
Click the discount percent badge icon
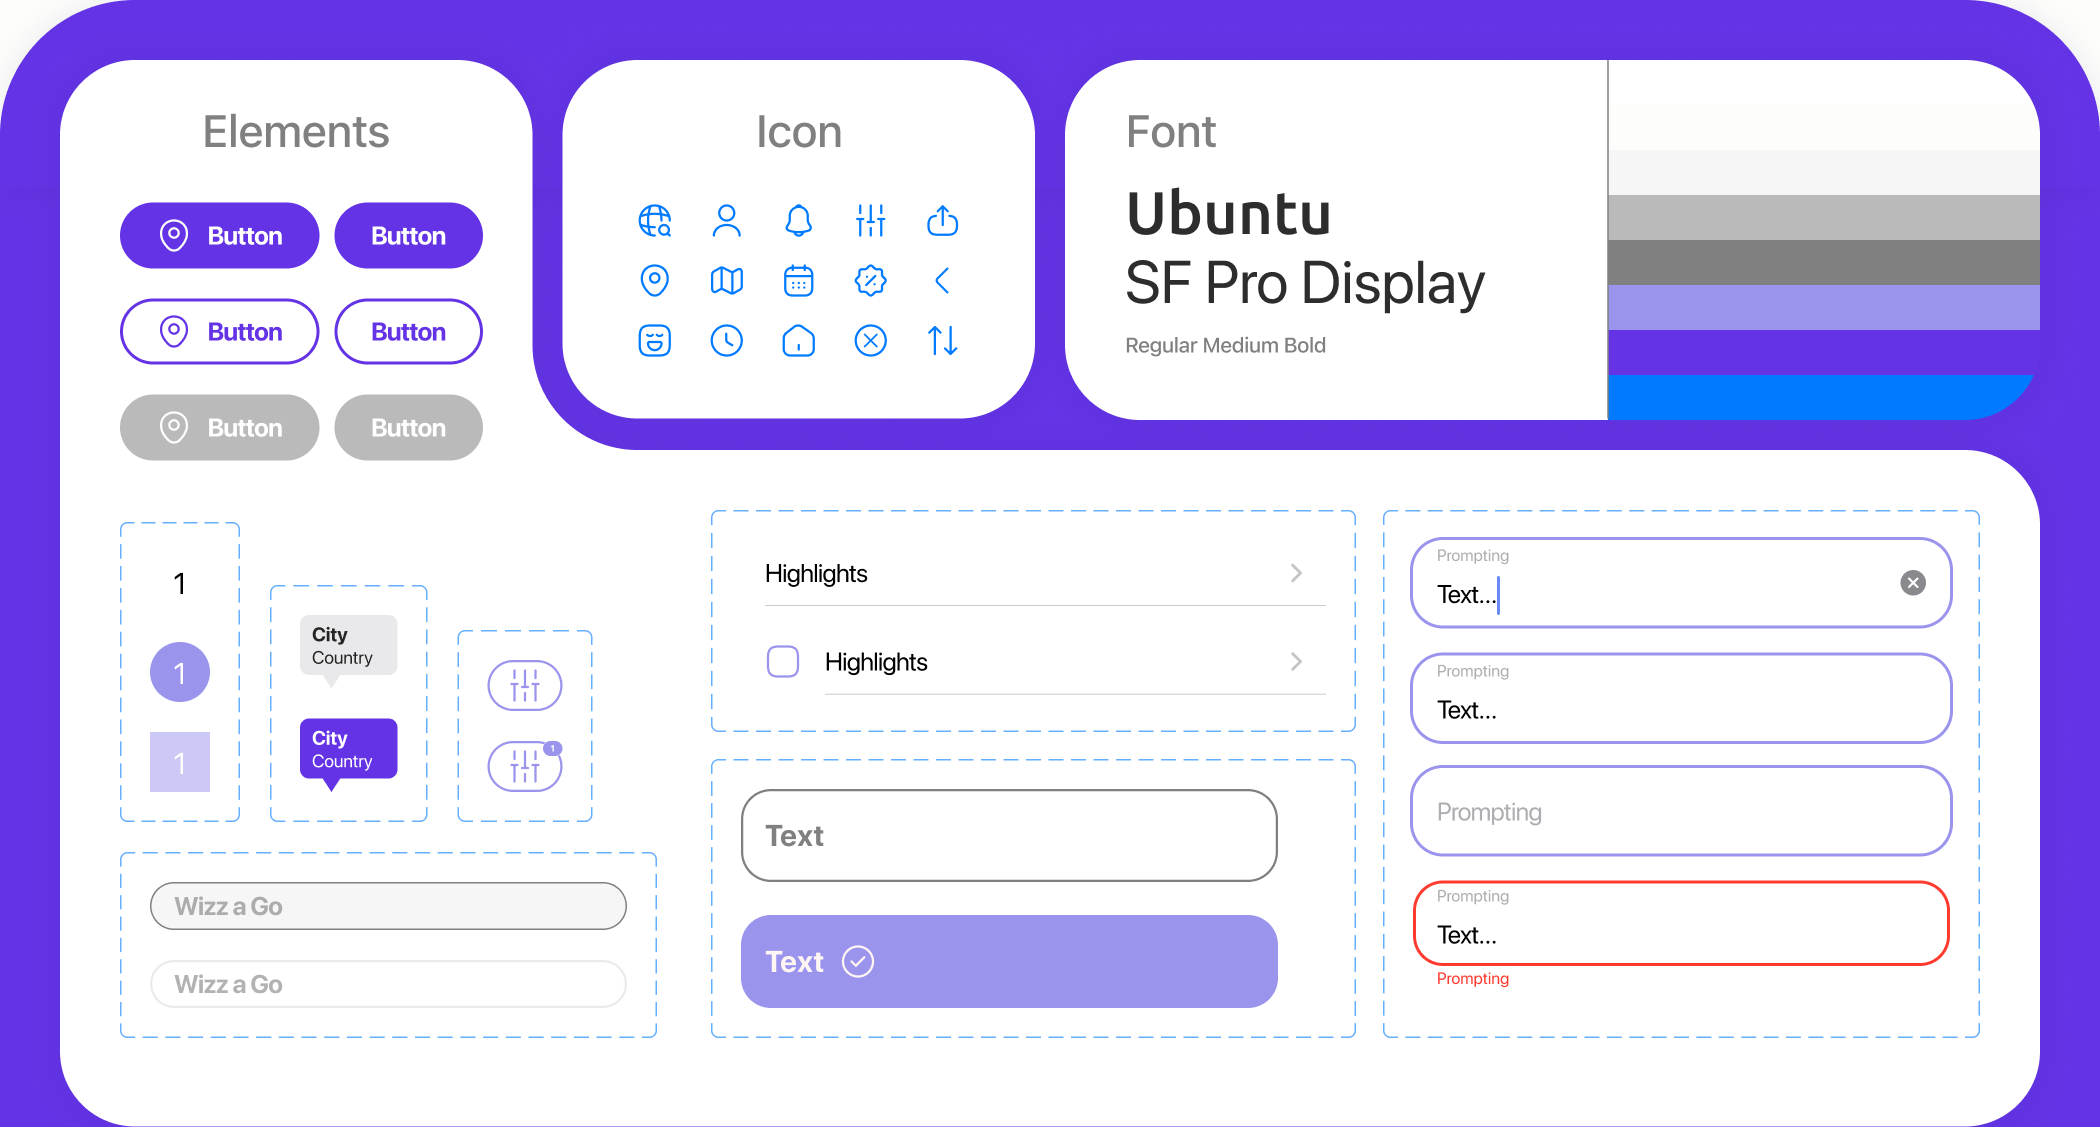(870, 281)
